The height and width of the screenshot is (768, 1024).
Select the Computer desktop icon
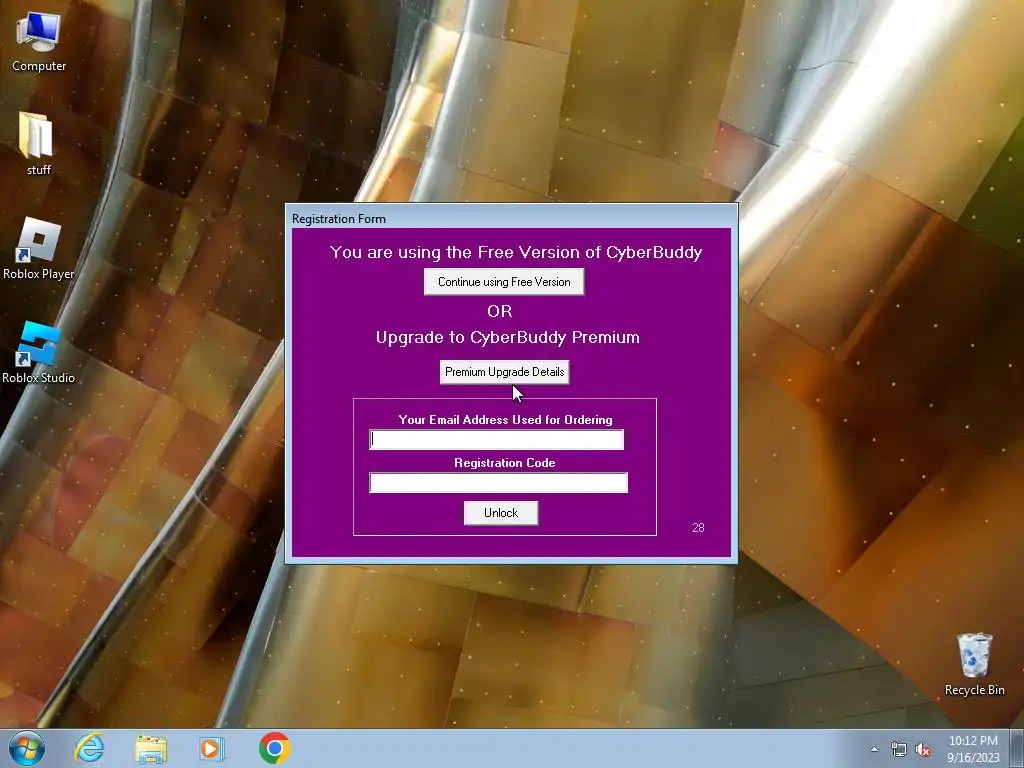(x=39, y=42)
